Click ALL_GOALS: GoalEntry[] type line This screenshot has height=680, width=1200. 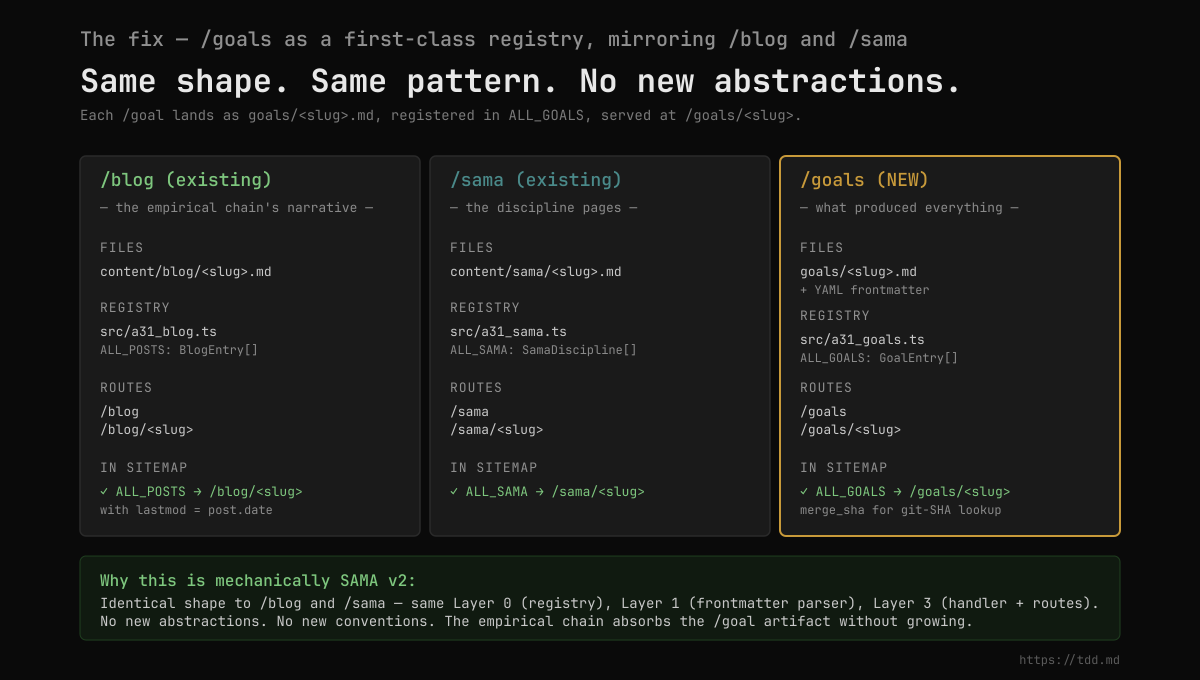(x=879, y=358)
